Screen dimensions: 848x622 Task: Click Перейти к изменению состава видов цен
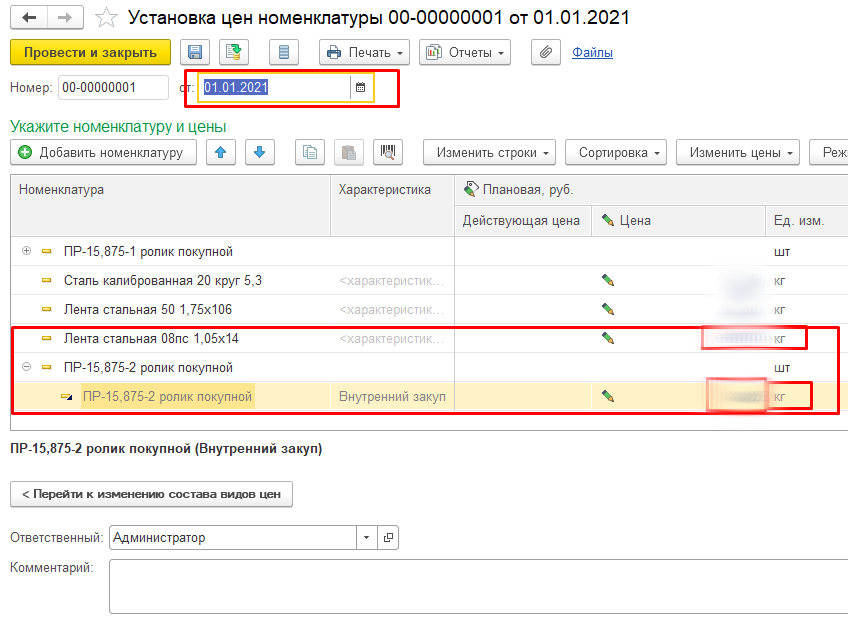pos(151,494)
